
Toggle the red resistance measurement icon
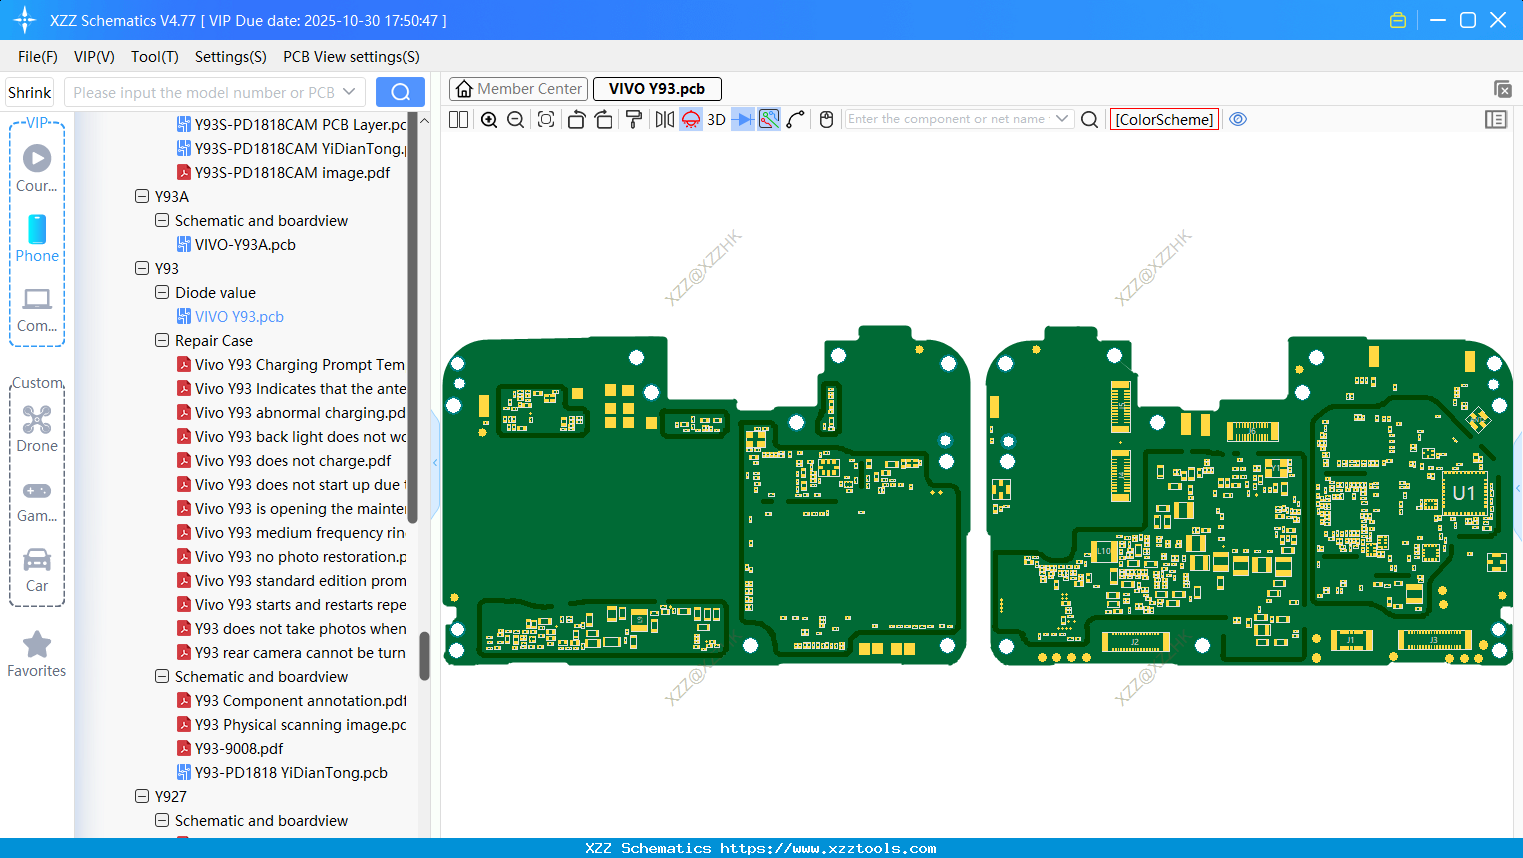(x=691, y=119)
